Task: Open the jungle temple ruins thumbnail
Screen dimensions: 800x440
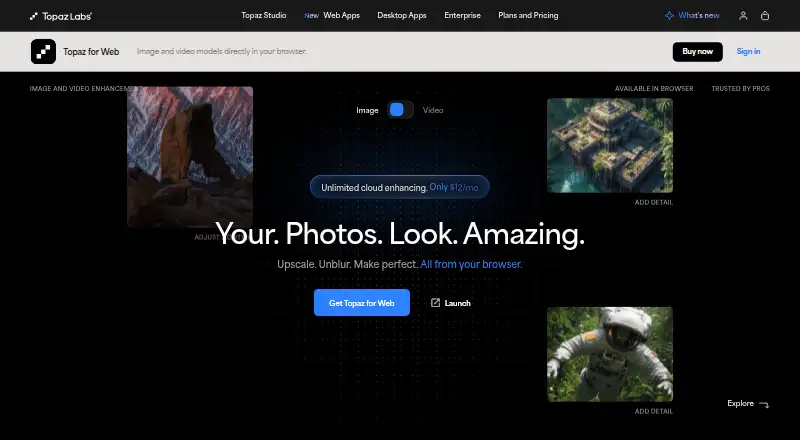Action: [x=610, y=145]
